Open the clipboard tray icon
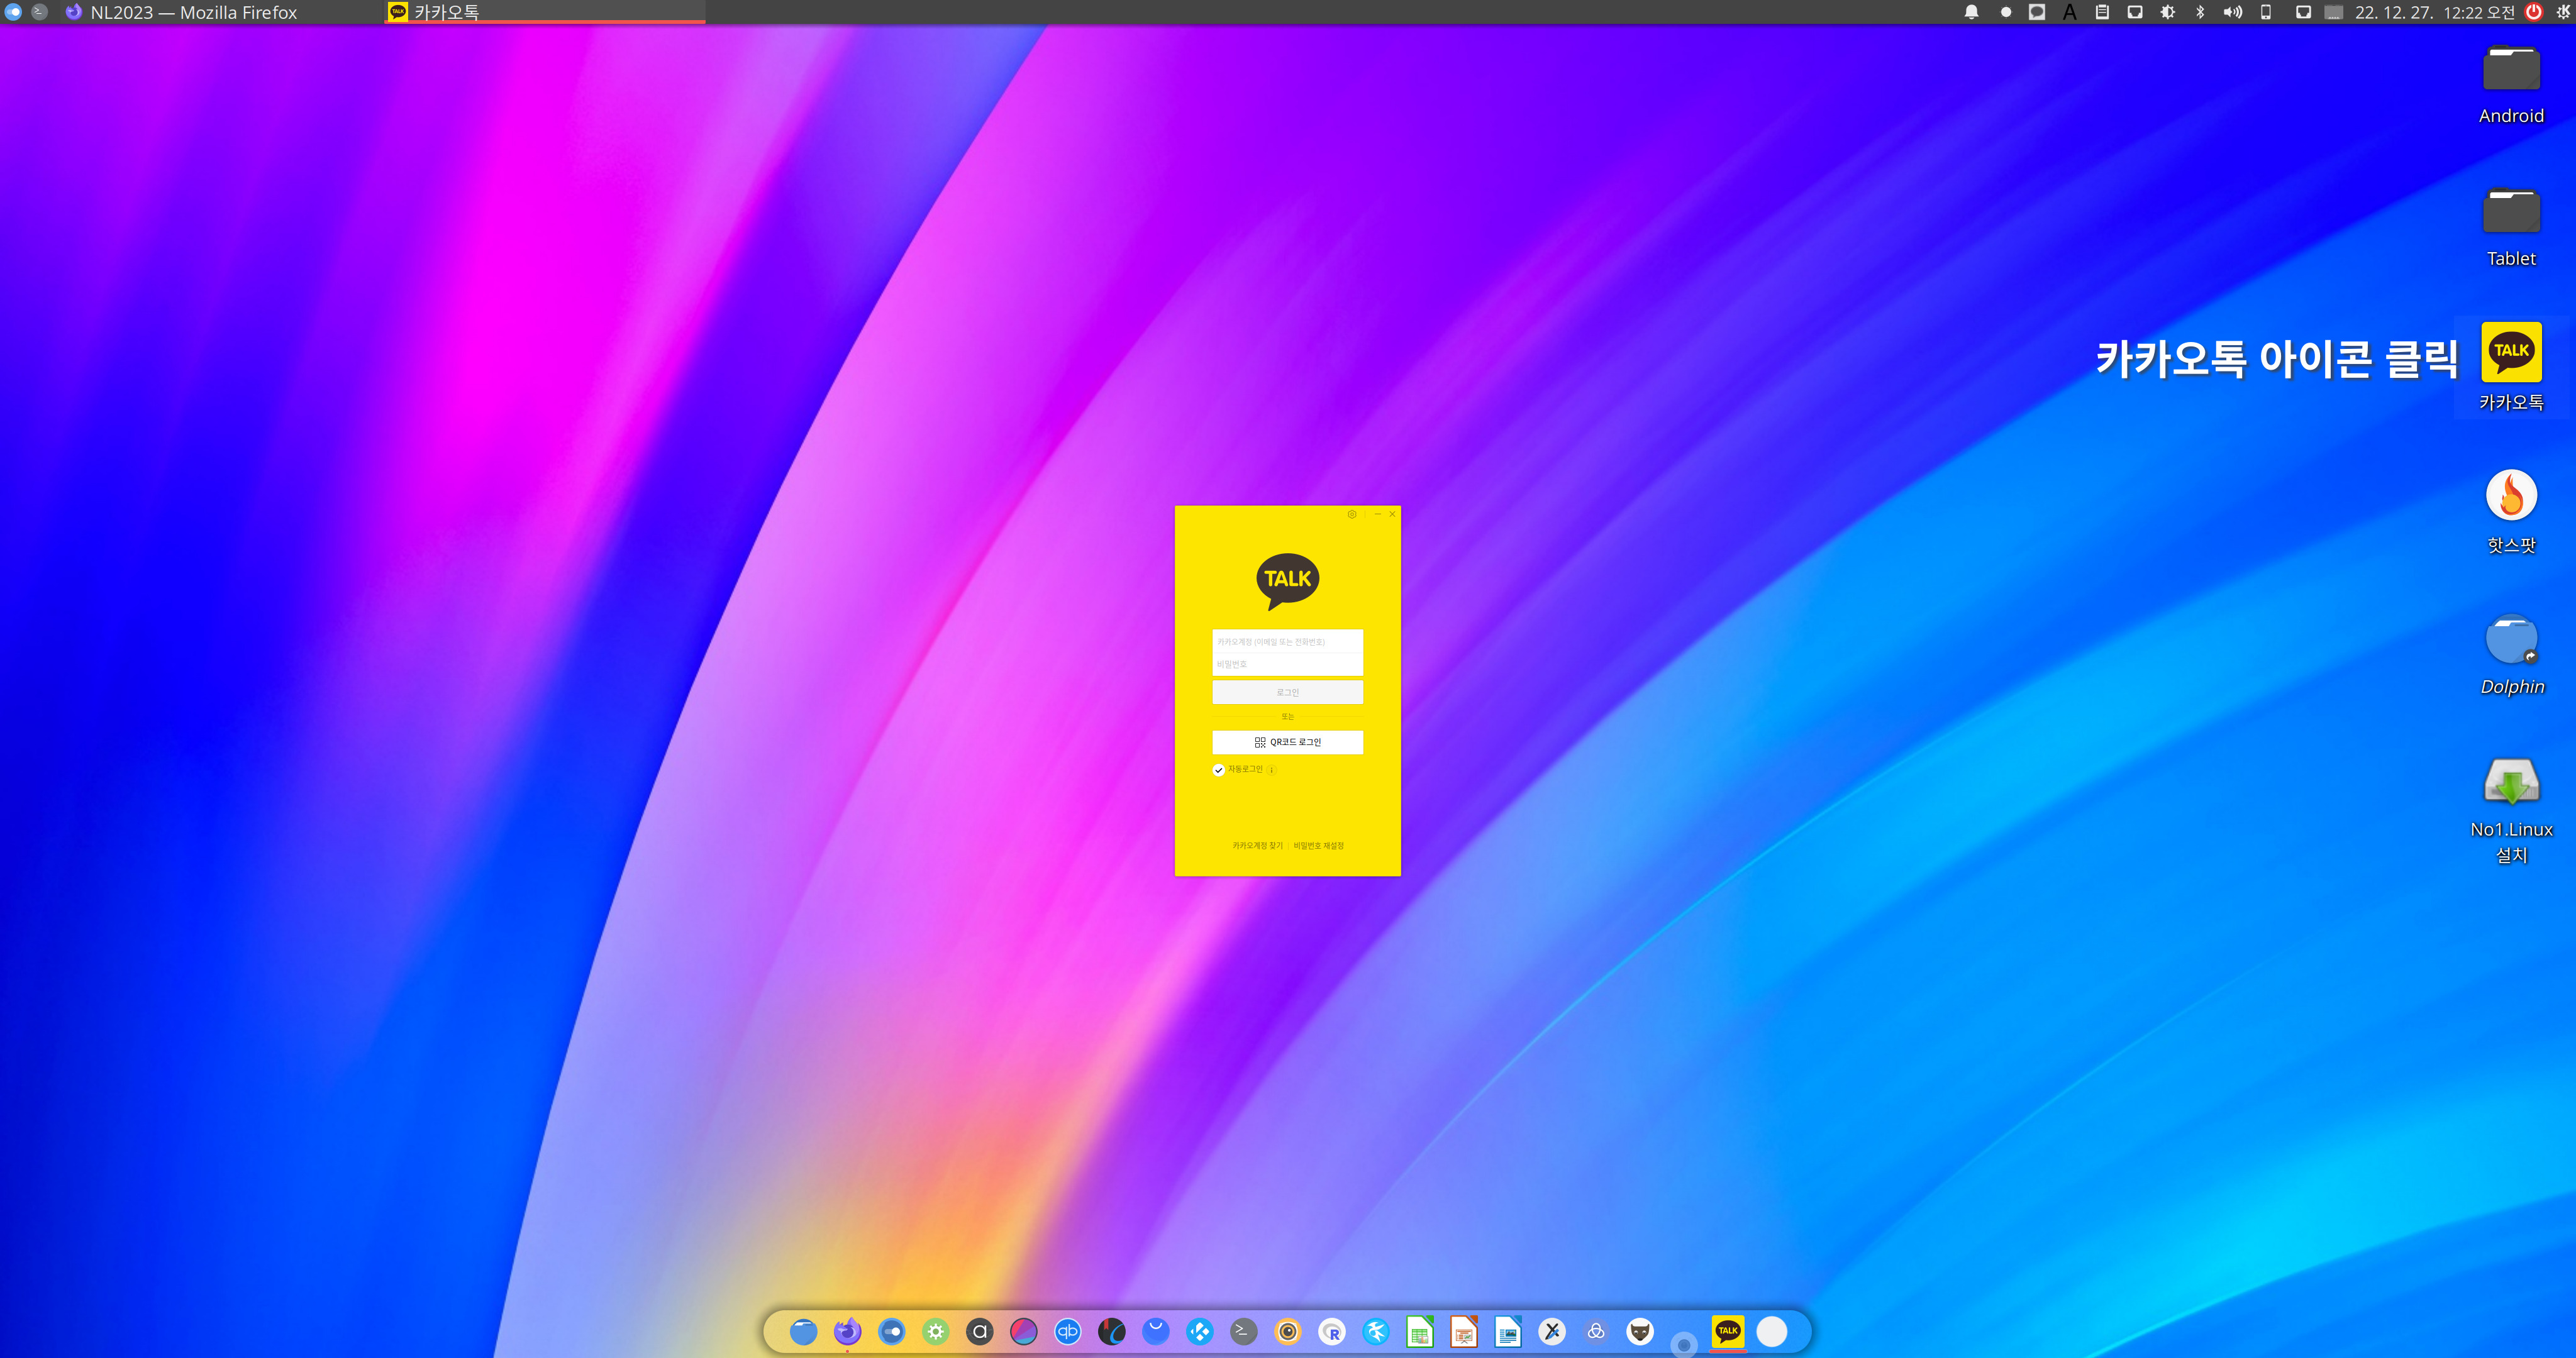 (x=2102, y=12)
